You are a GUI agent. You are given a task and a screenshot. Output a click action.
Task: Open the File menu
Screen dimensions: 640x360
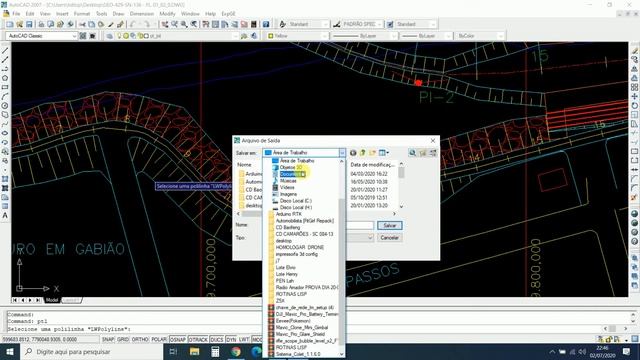coord(16,14)
